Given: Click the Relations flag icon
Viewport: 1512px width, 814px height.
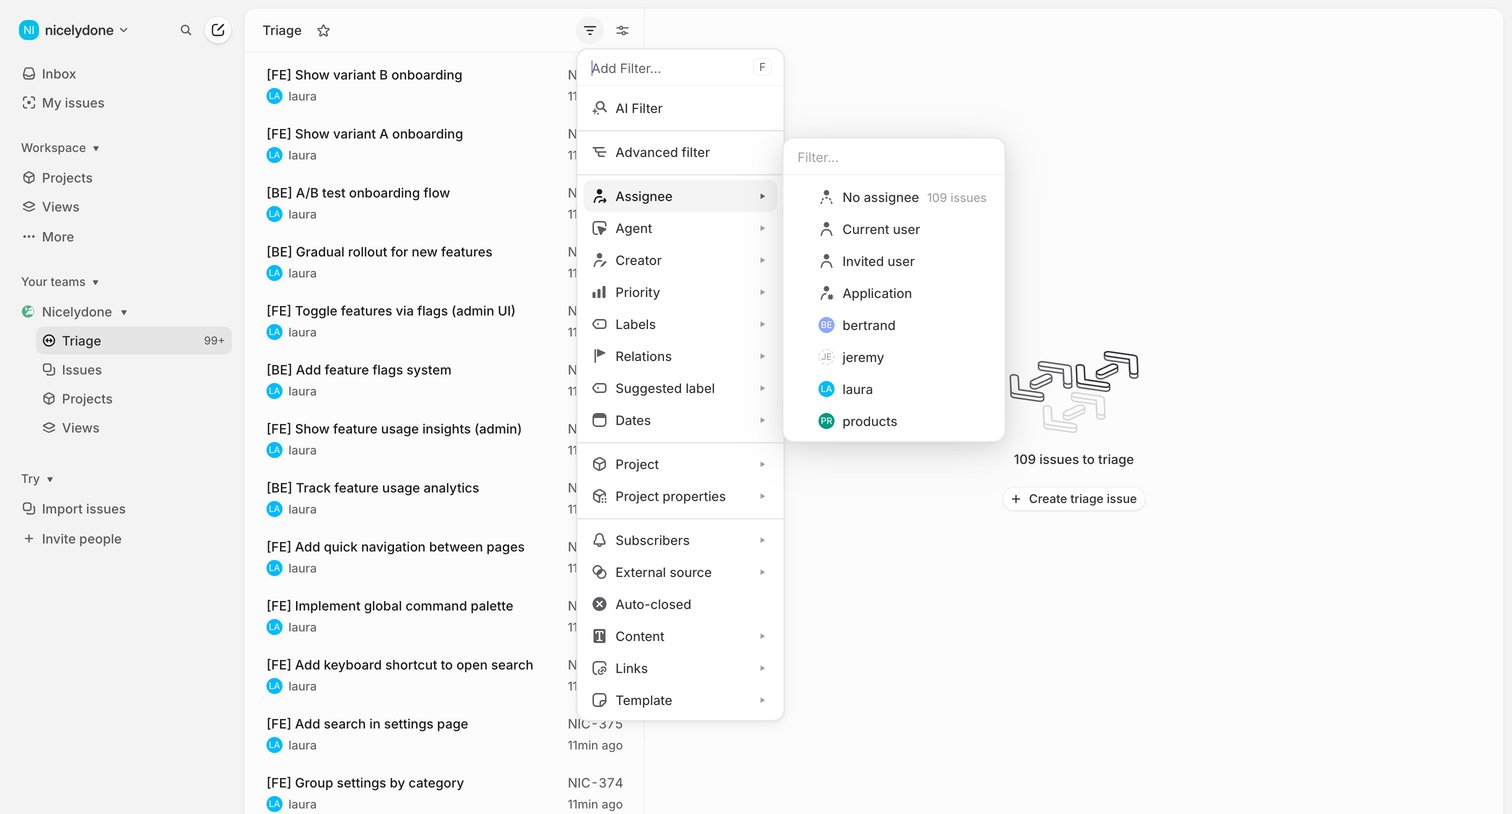Looking at the screenshot, I should point(600,356).
